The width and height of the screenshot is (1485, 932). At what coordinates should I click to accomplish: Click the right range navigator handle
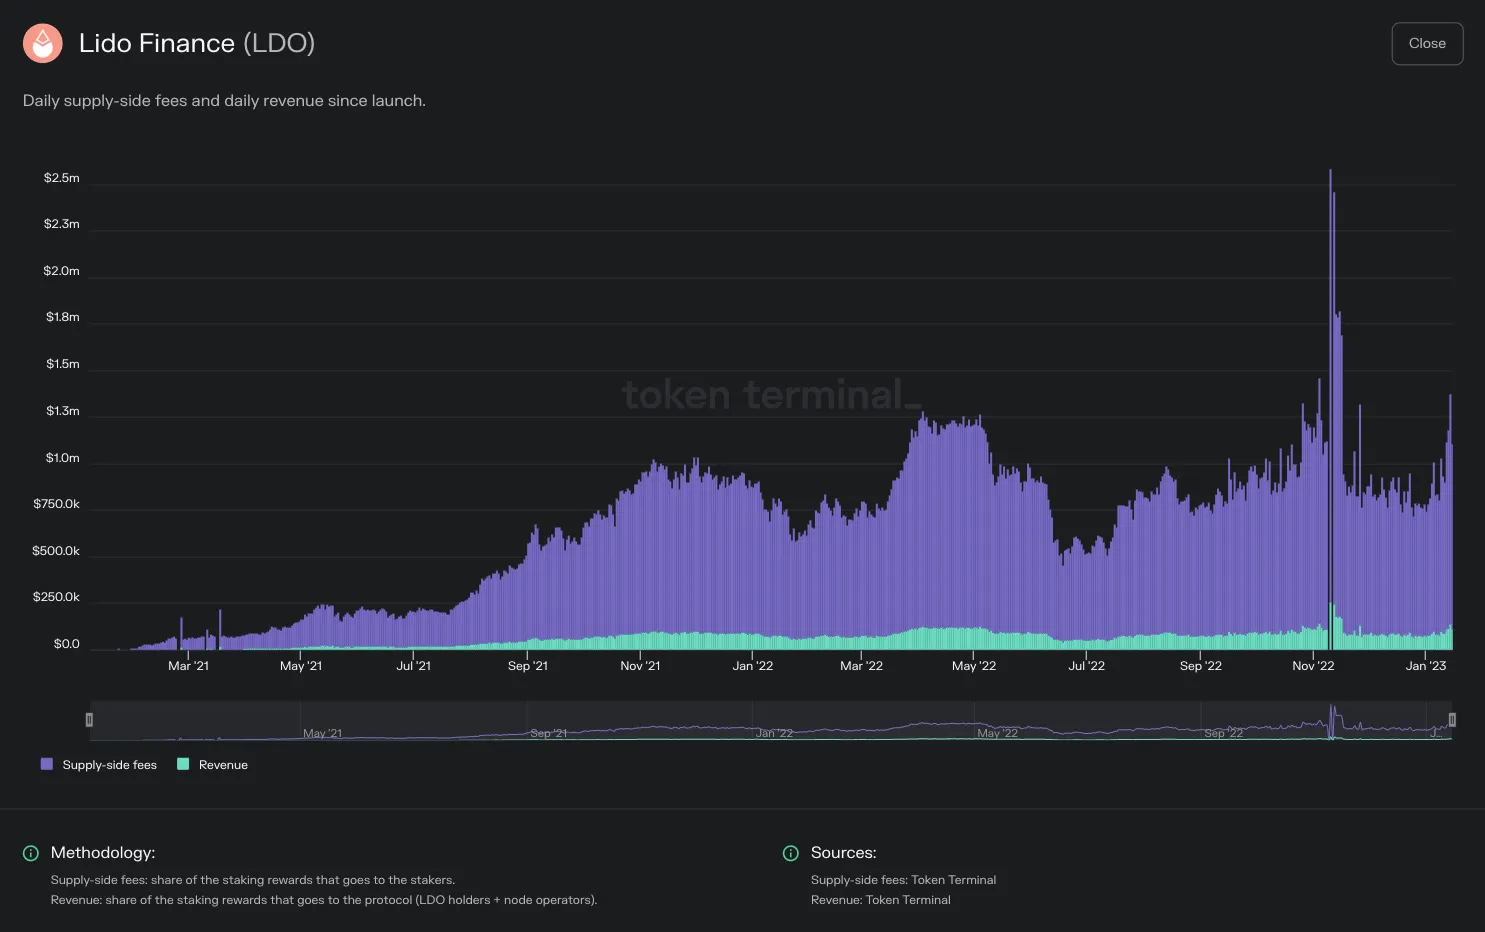coord(1452,720)
